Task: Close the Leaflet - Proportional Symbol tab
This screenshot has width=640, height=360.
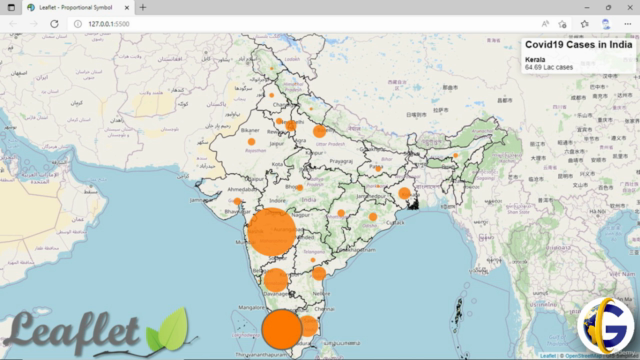Action: [127, 7]
